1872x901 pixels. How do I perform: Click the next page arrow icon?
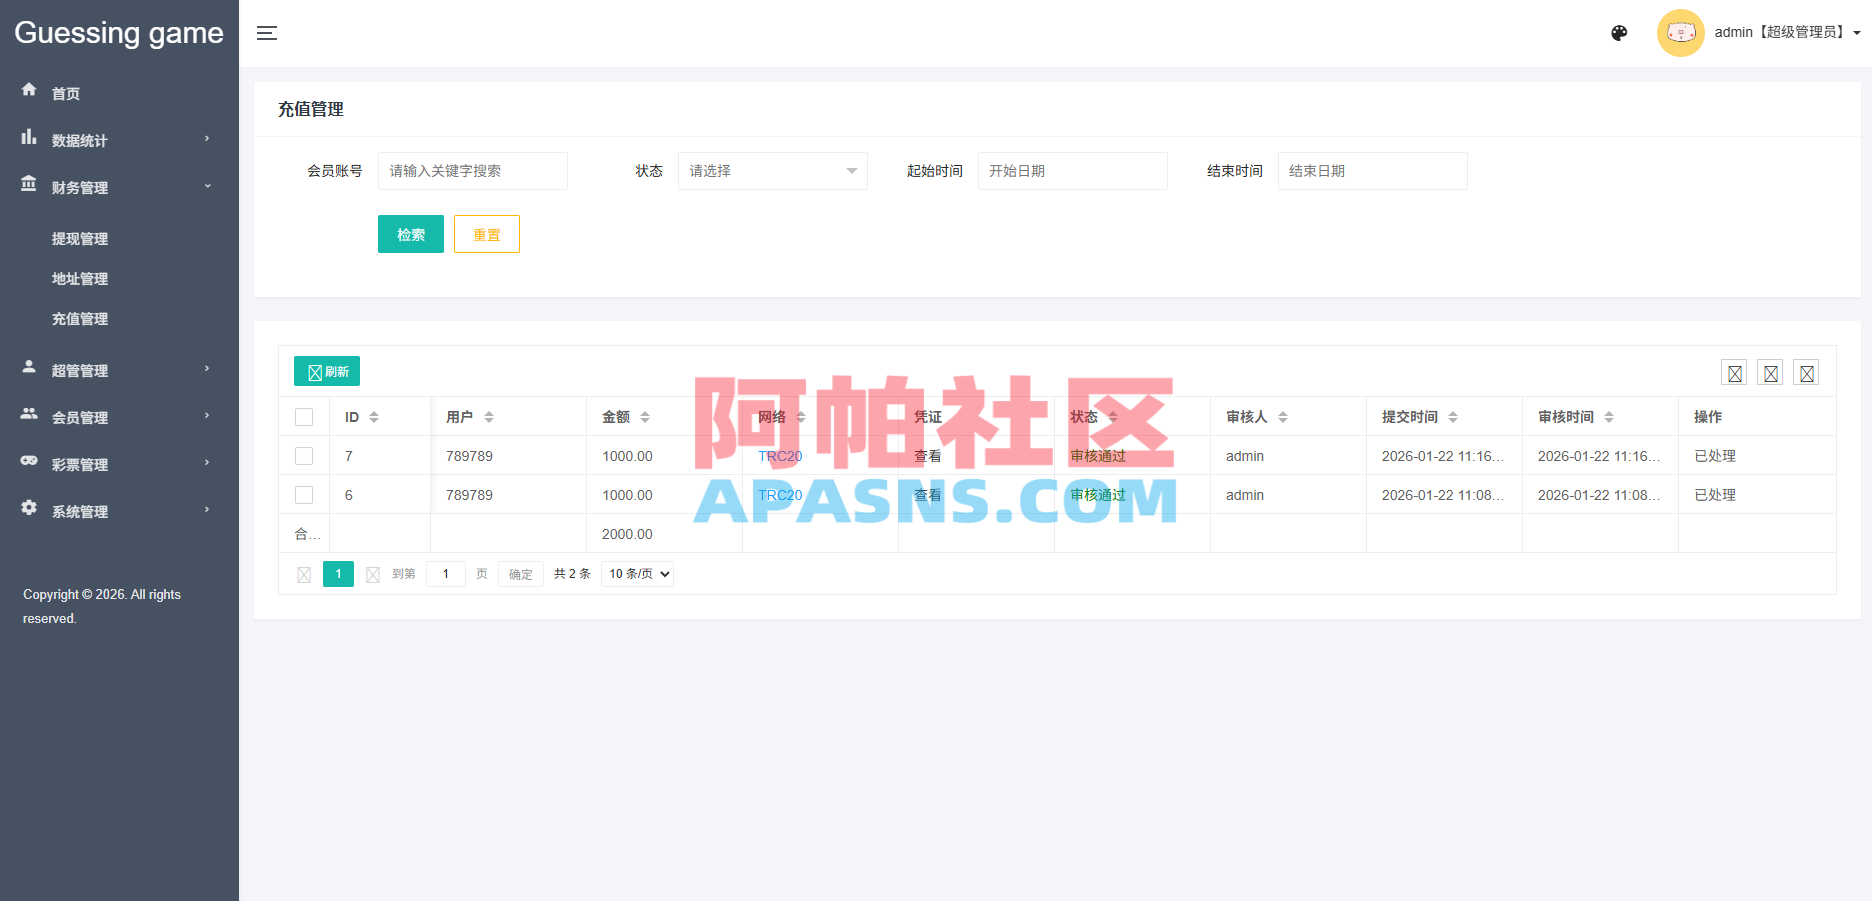pyautogui.click(x=373, y=574)
